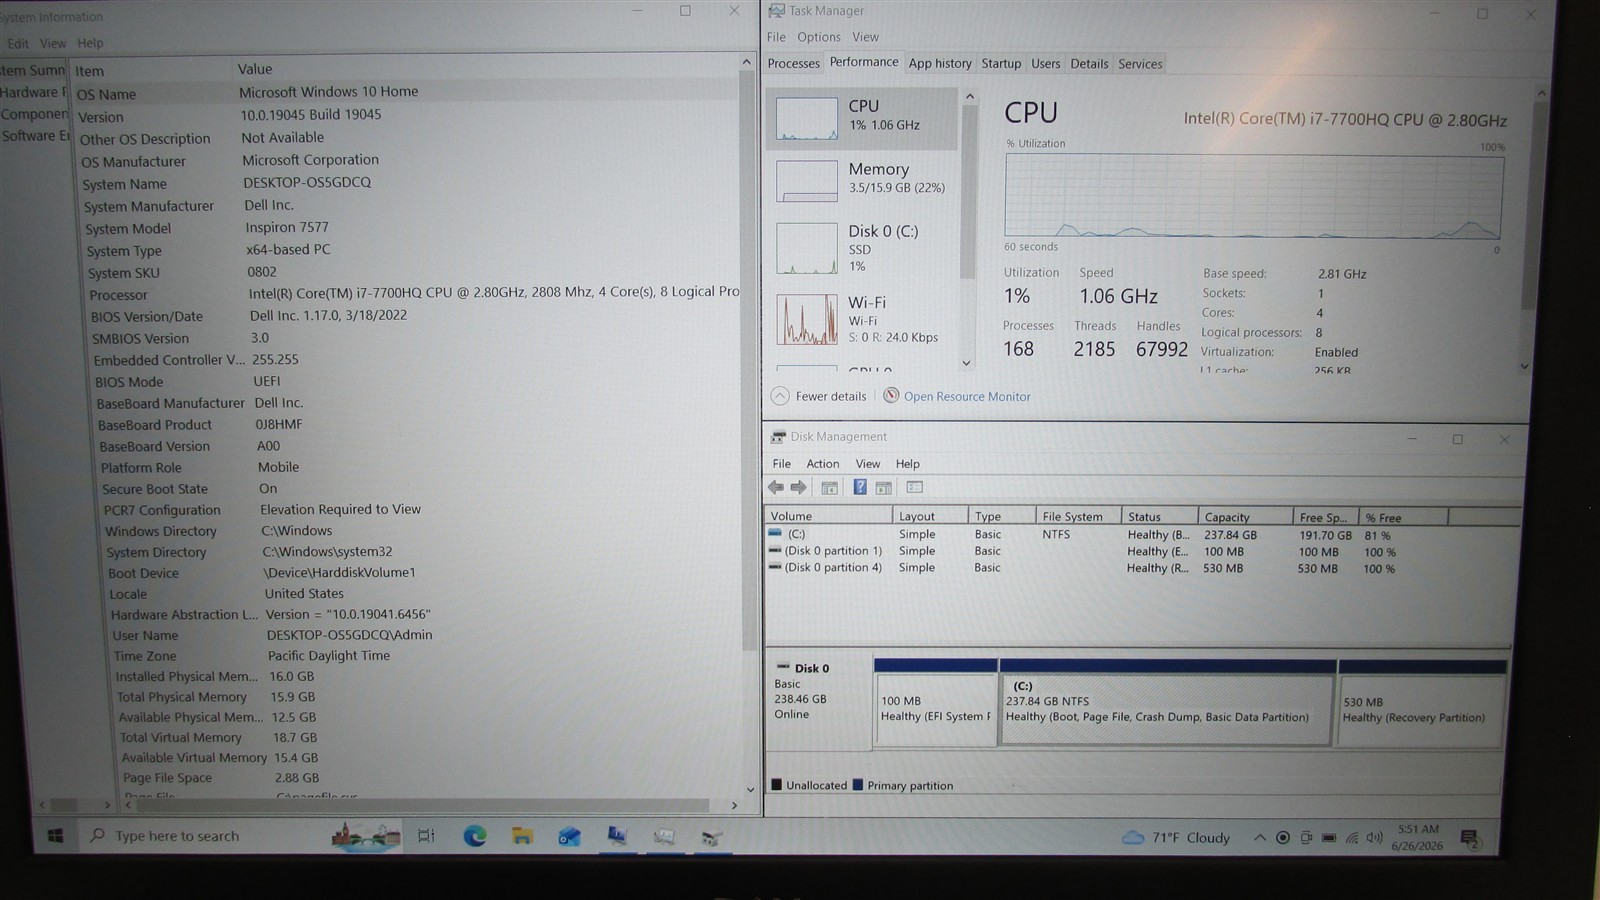1600x900 pixels.
Task: Switch to System Information taskbar icon
Action: click(x=617, y=836)
